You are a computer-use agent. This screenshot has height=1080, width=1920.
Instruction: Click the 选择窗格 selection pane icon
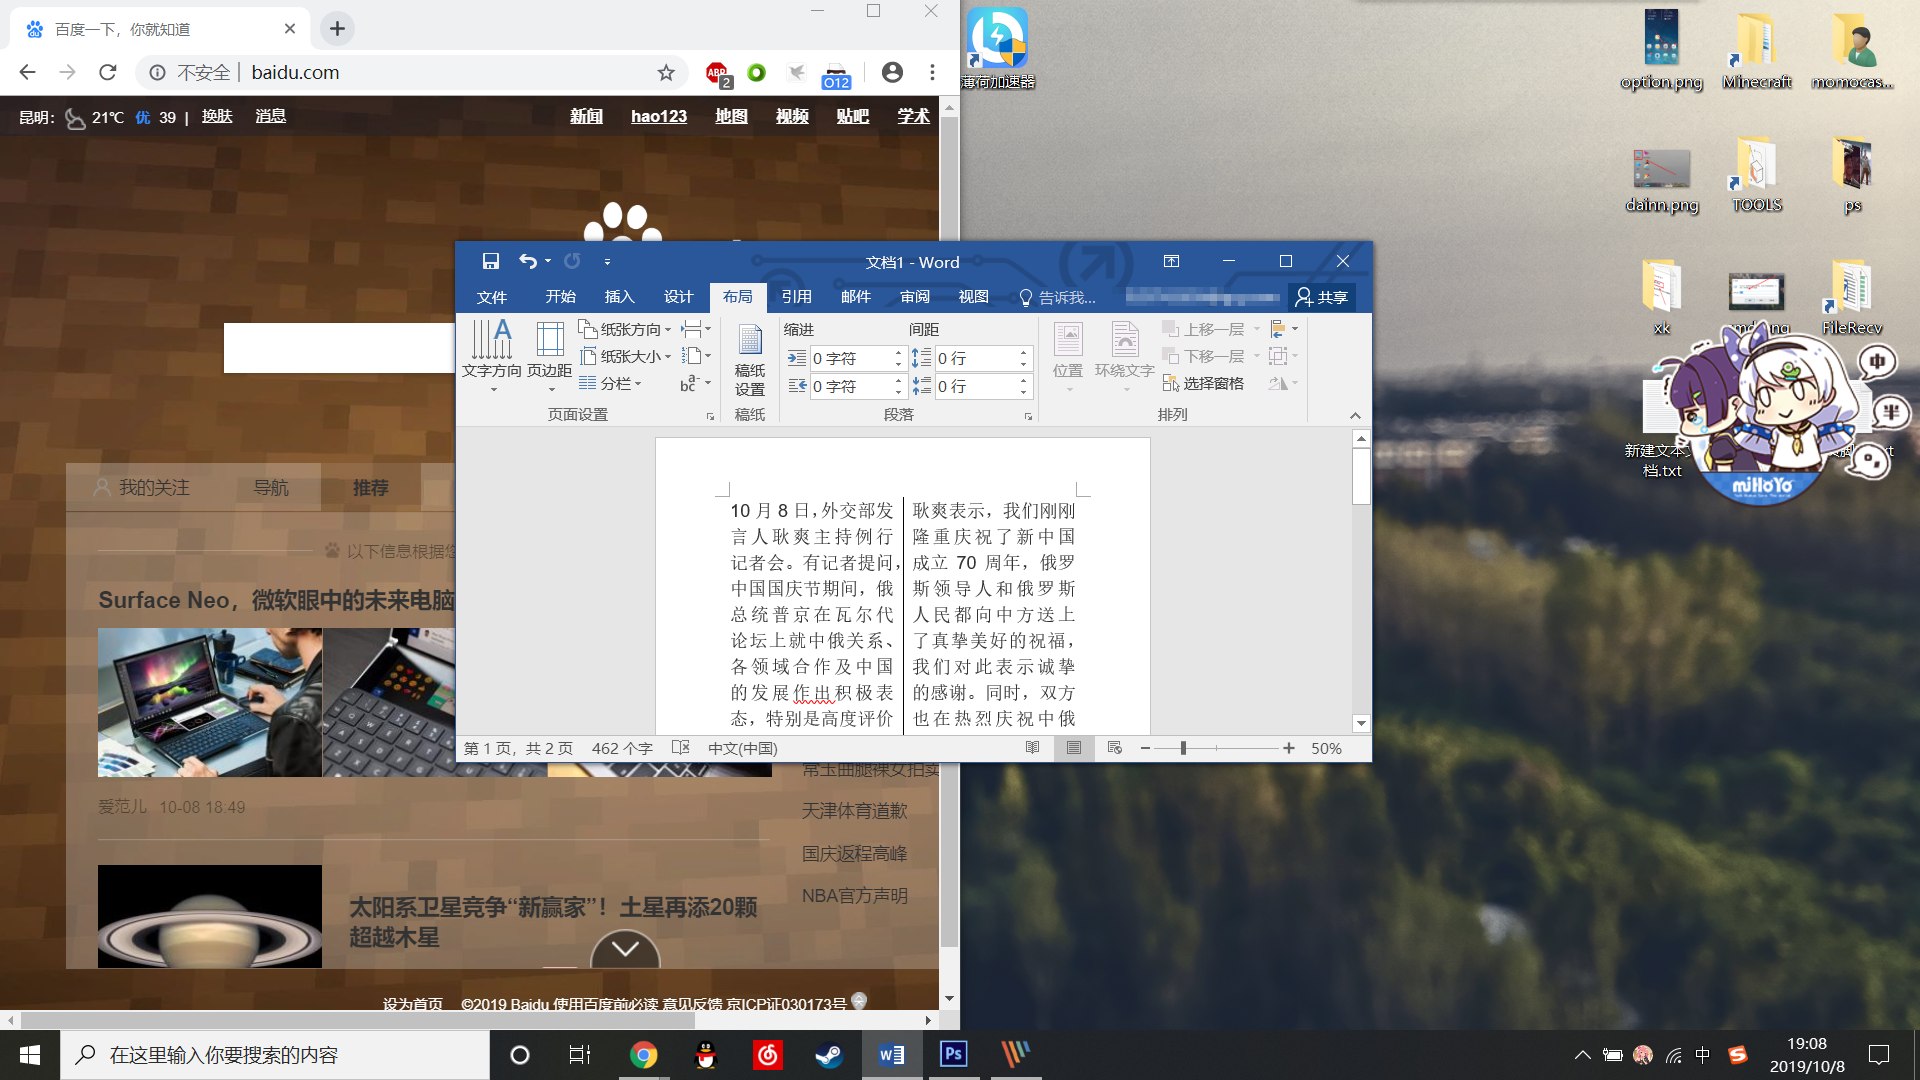1171,383
